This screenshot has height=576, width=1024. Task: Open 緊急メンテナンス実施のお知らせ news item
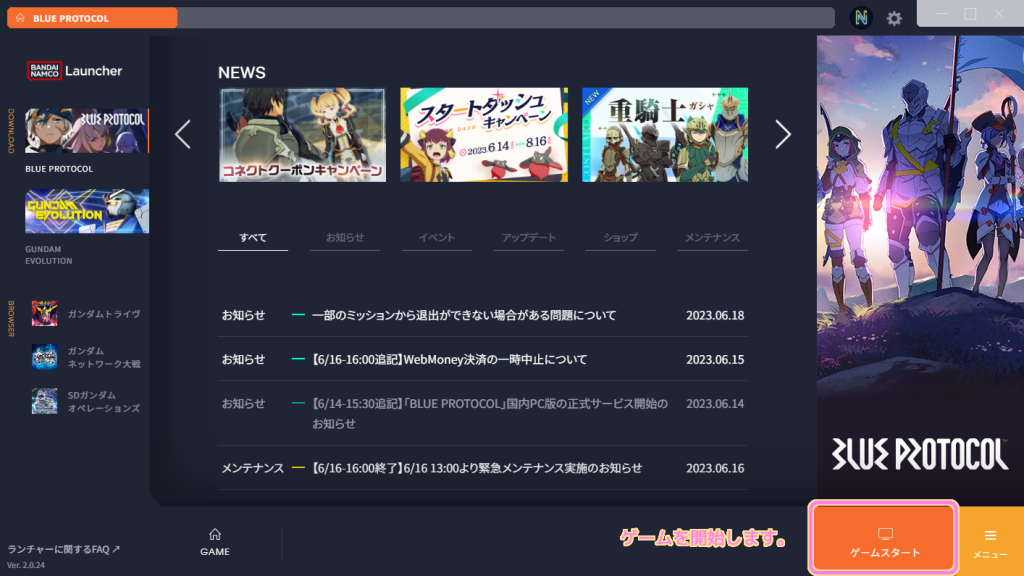pyautogui.click(x=483, y=468)
